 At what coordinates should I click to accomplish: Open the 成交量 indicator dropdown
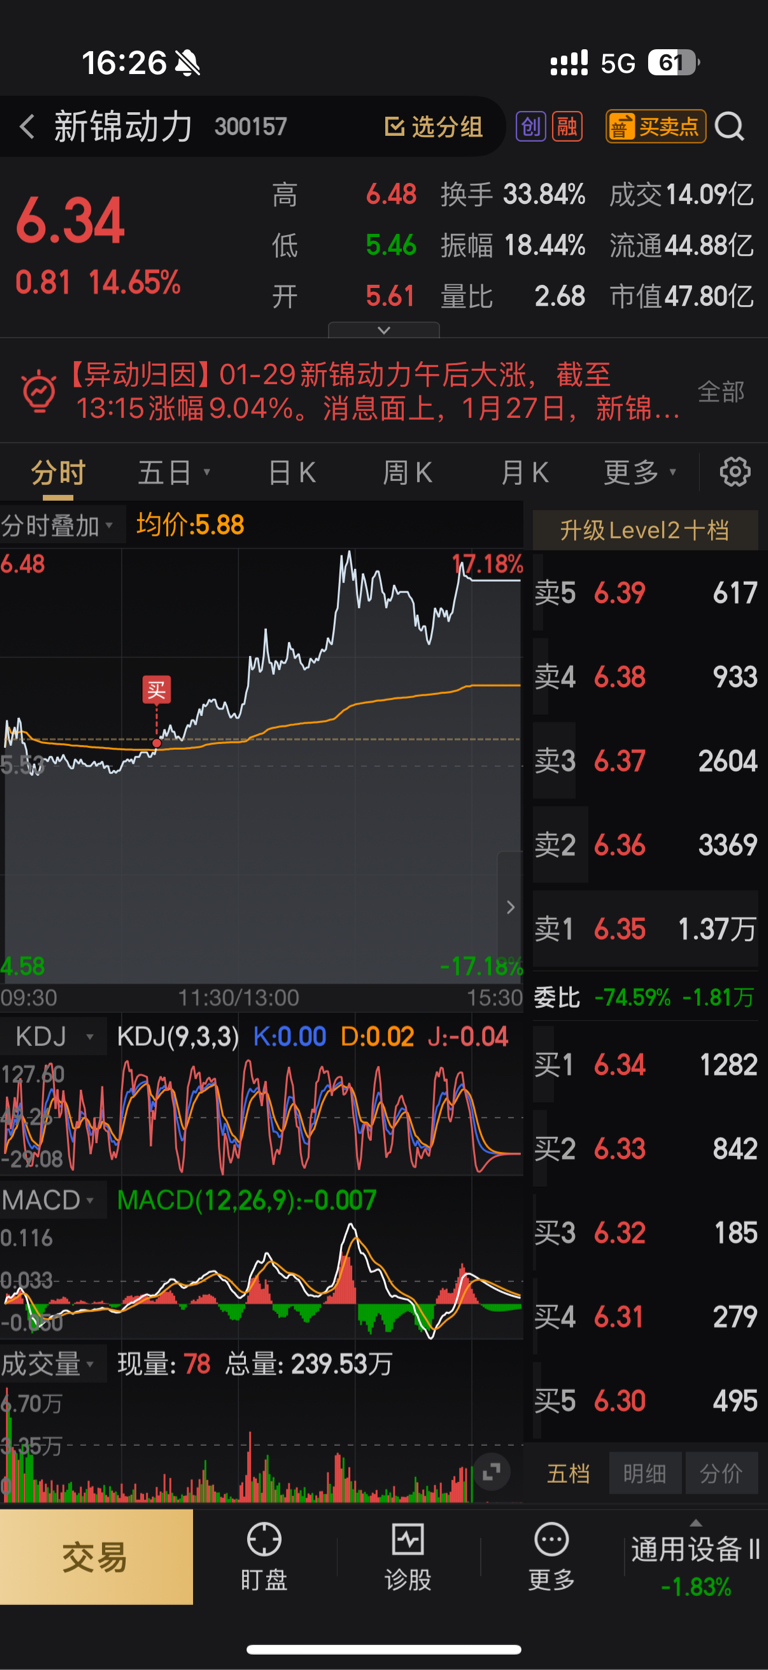click(x=54, y=1364)
